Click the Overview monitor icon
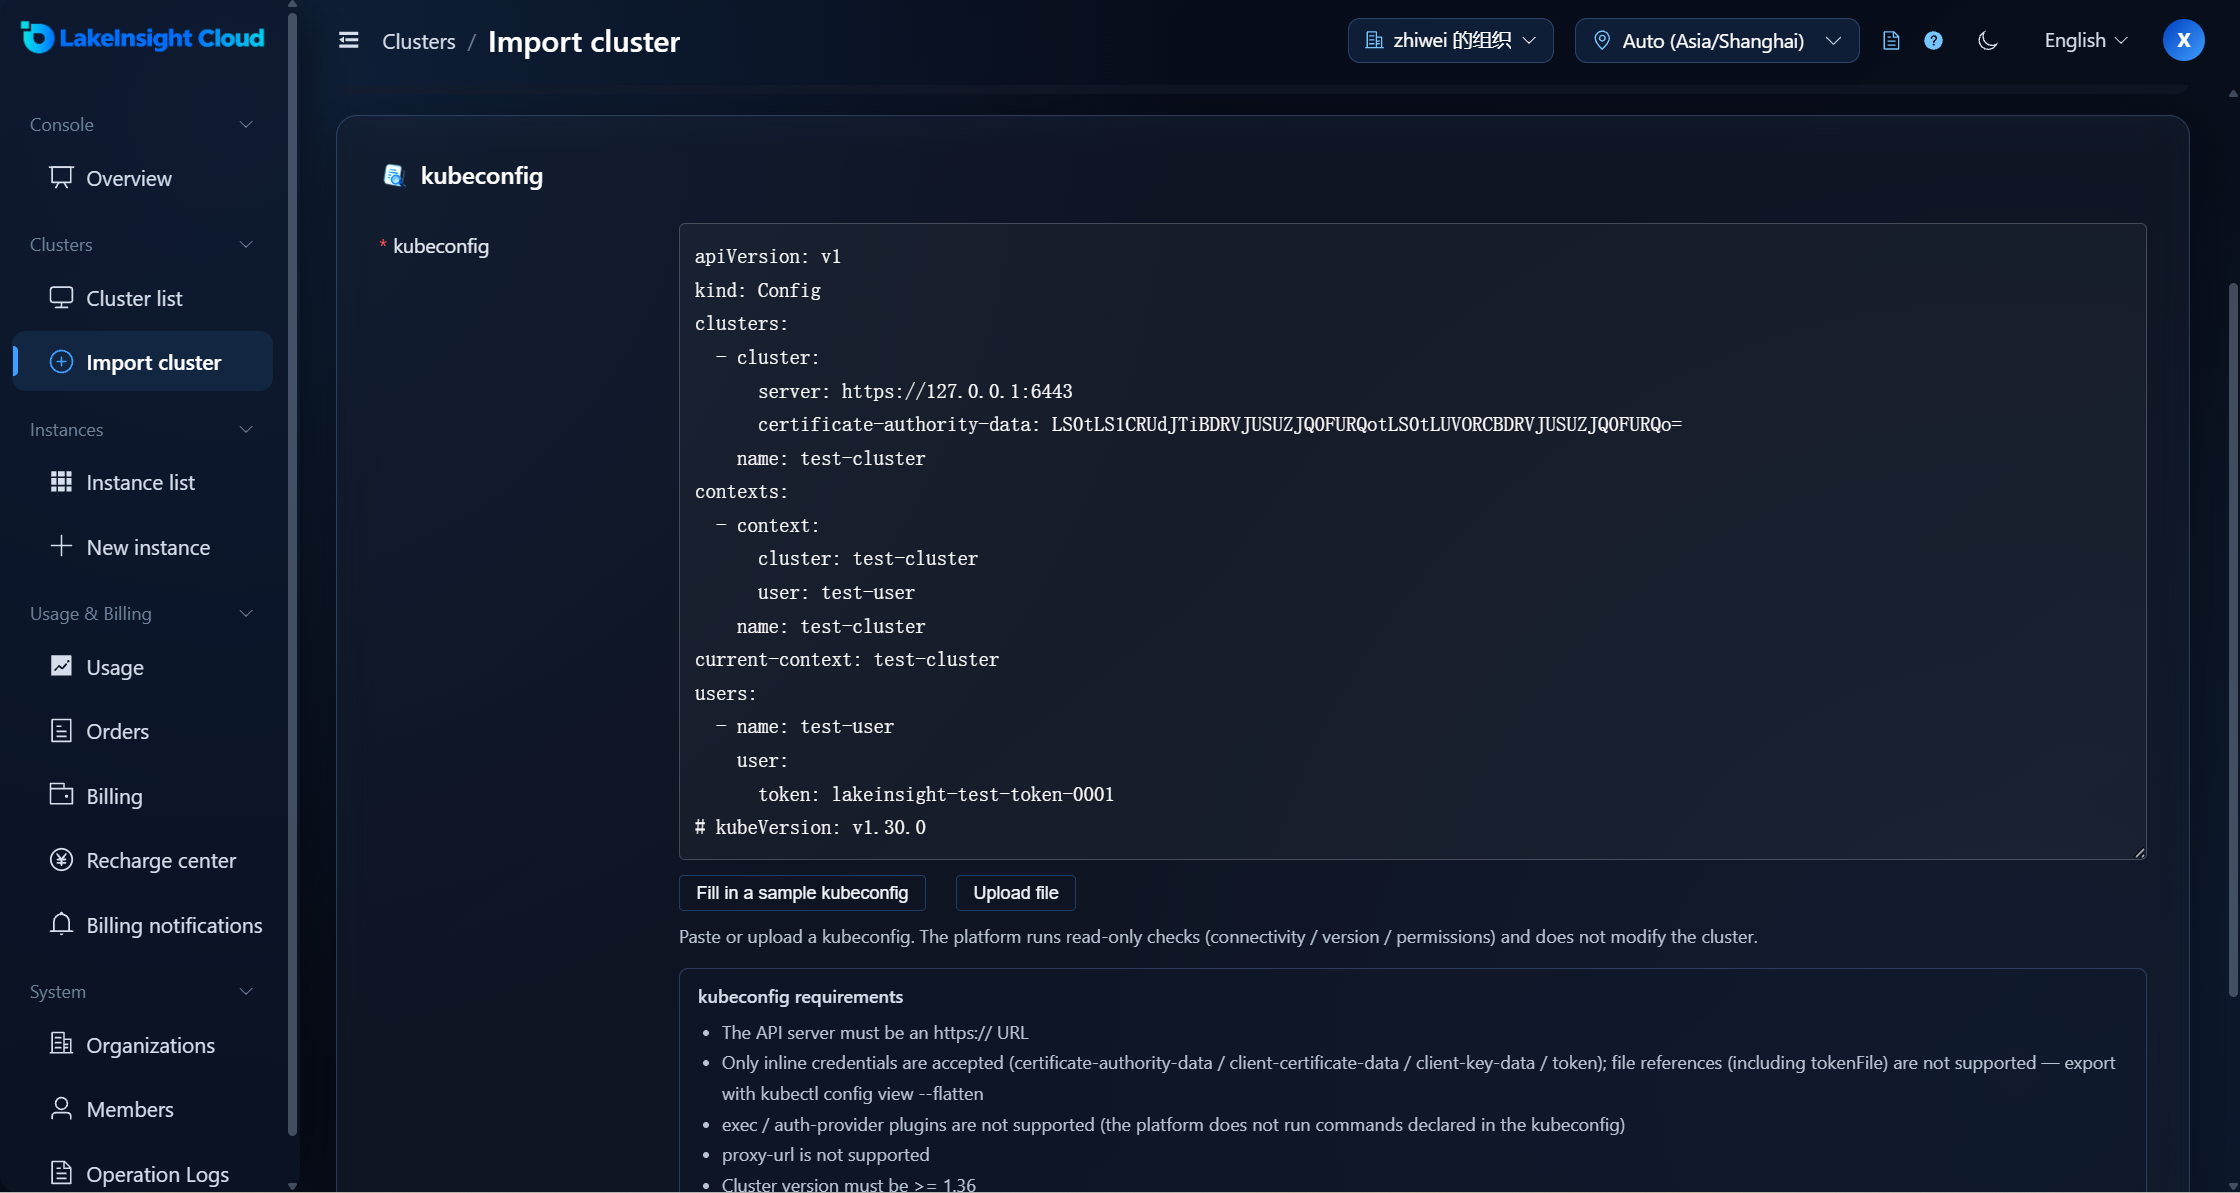Image resolution: width=2240 pixels, height=1193 pixels. tap(61, 177)
